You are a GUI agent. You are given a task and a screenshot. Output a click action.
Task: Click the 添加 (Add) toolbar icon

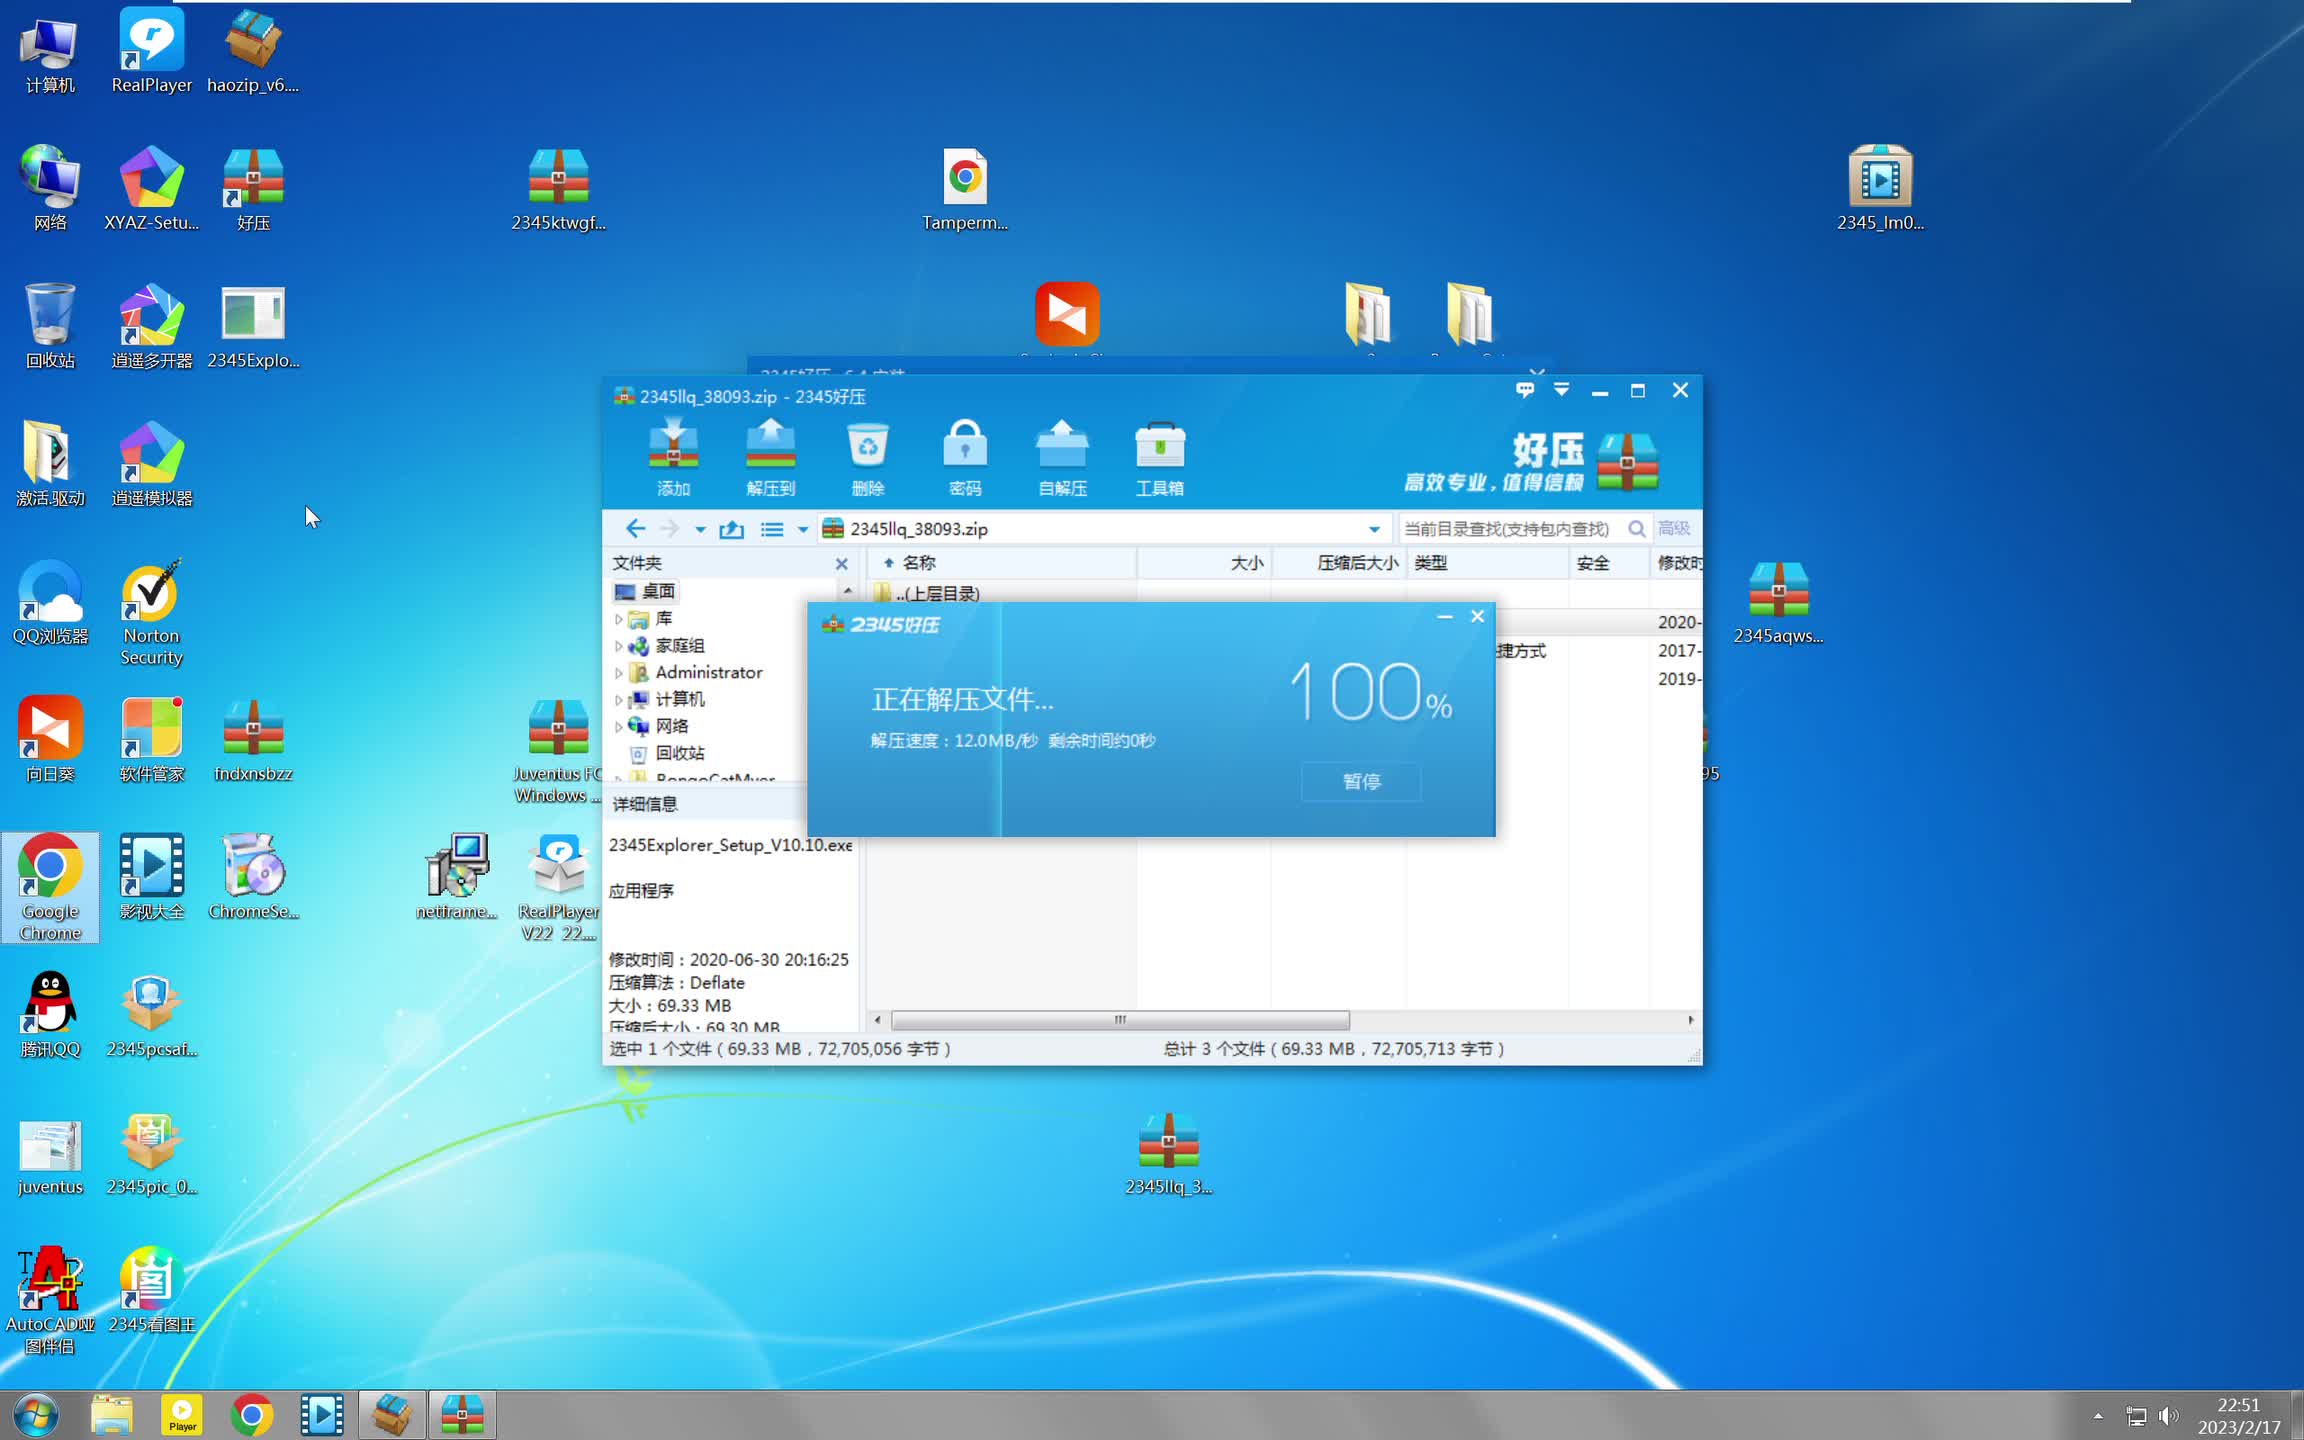click(x=673, y=456)
